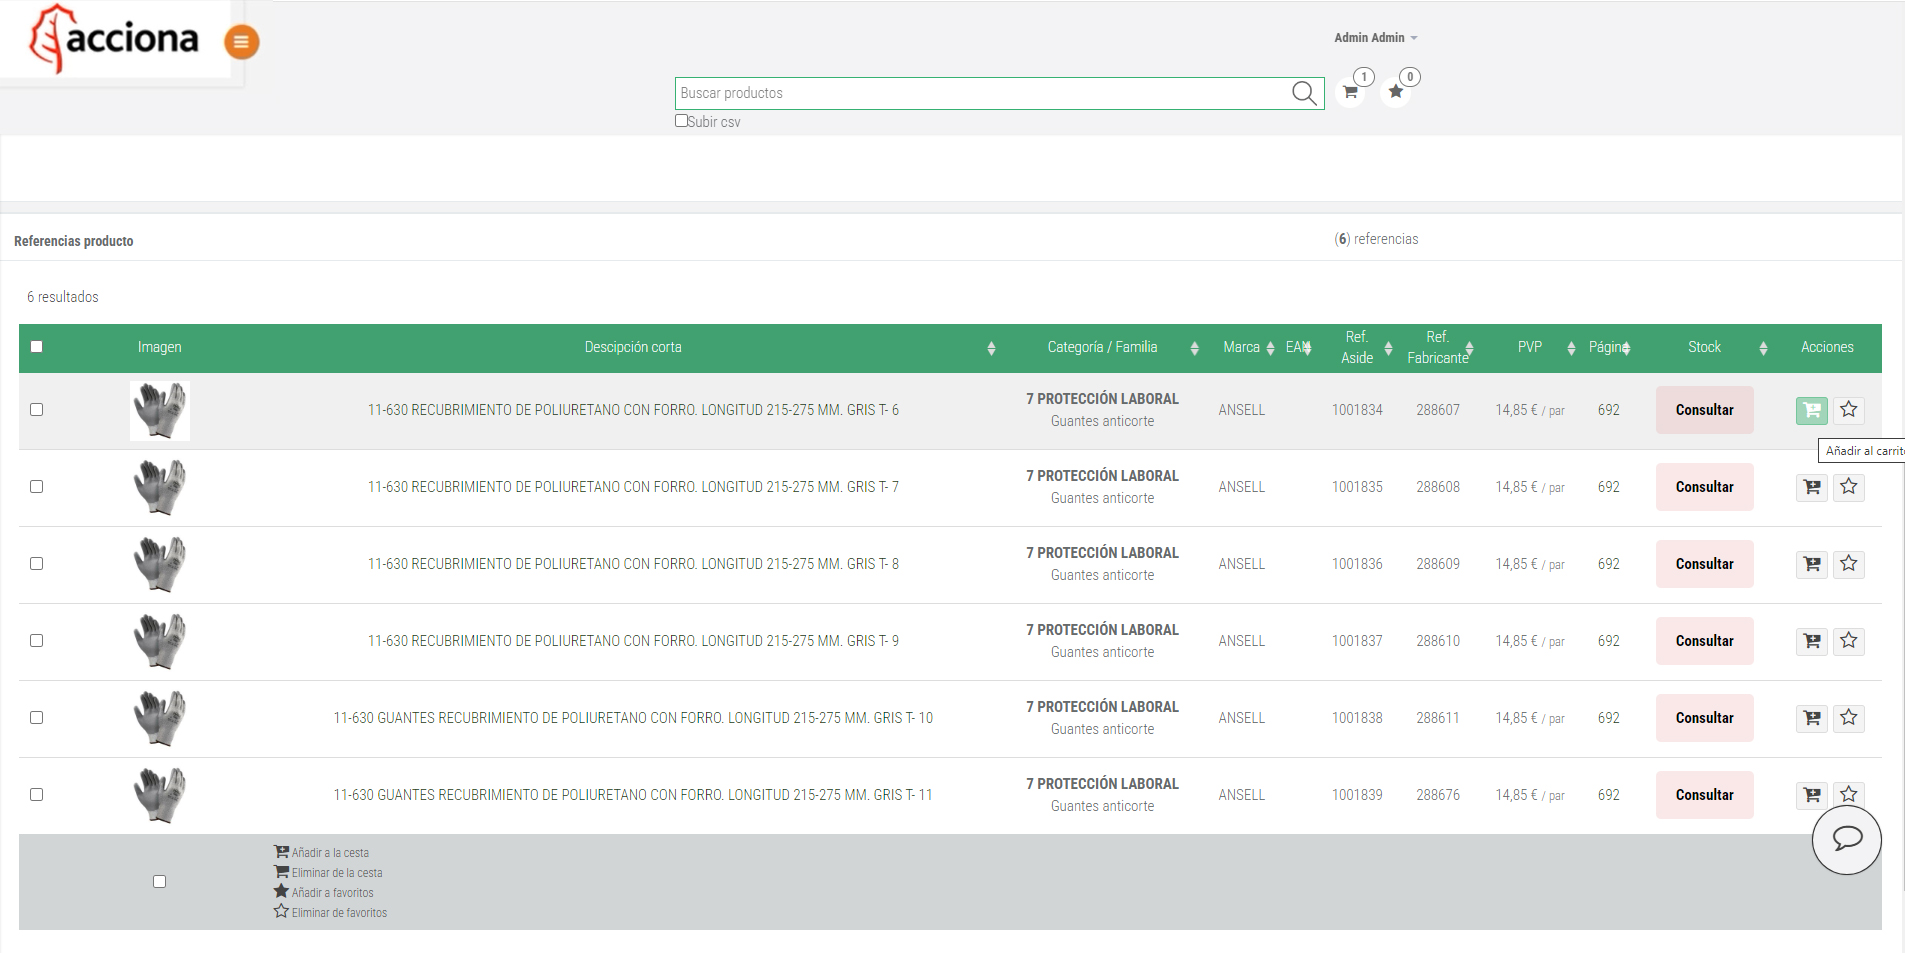Add product ref 1001837 to cart
The width and height of the screenshot is (1905, 953).
[1811, 641]
